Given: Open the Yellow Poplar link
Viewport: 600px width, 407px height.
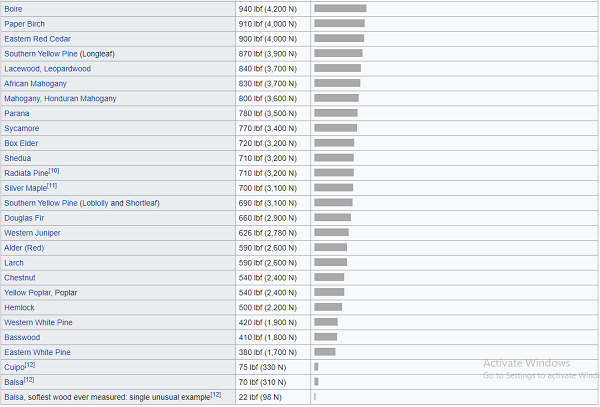Looking at the screenshot, I should pos(27,292).
